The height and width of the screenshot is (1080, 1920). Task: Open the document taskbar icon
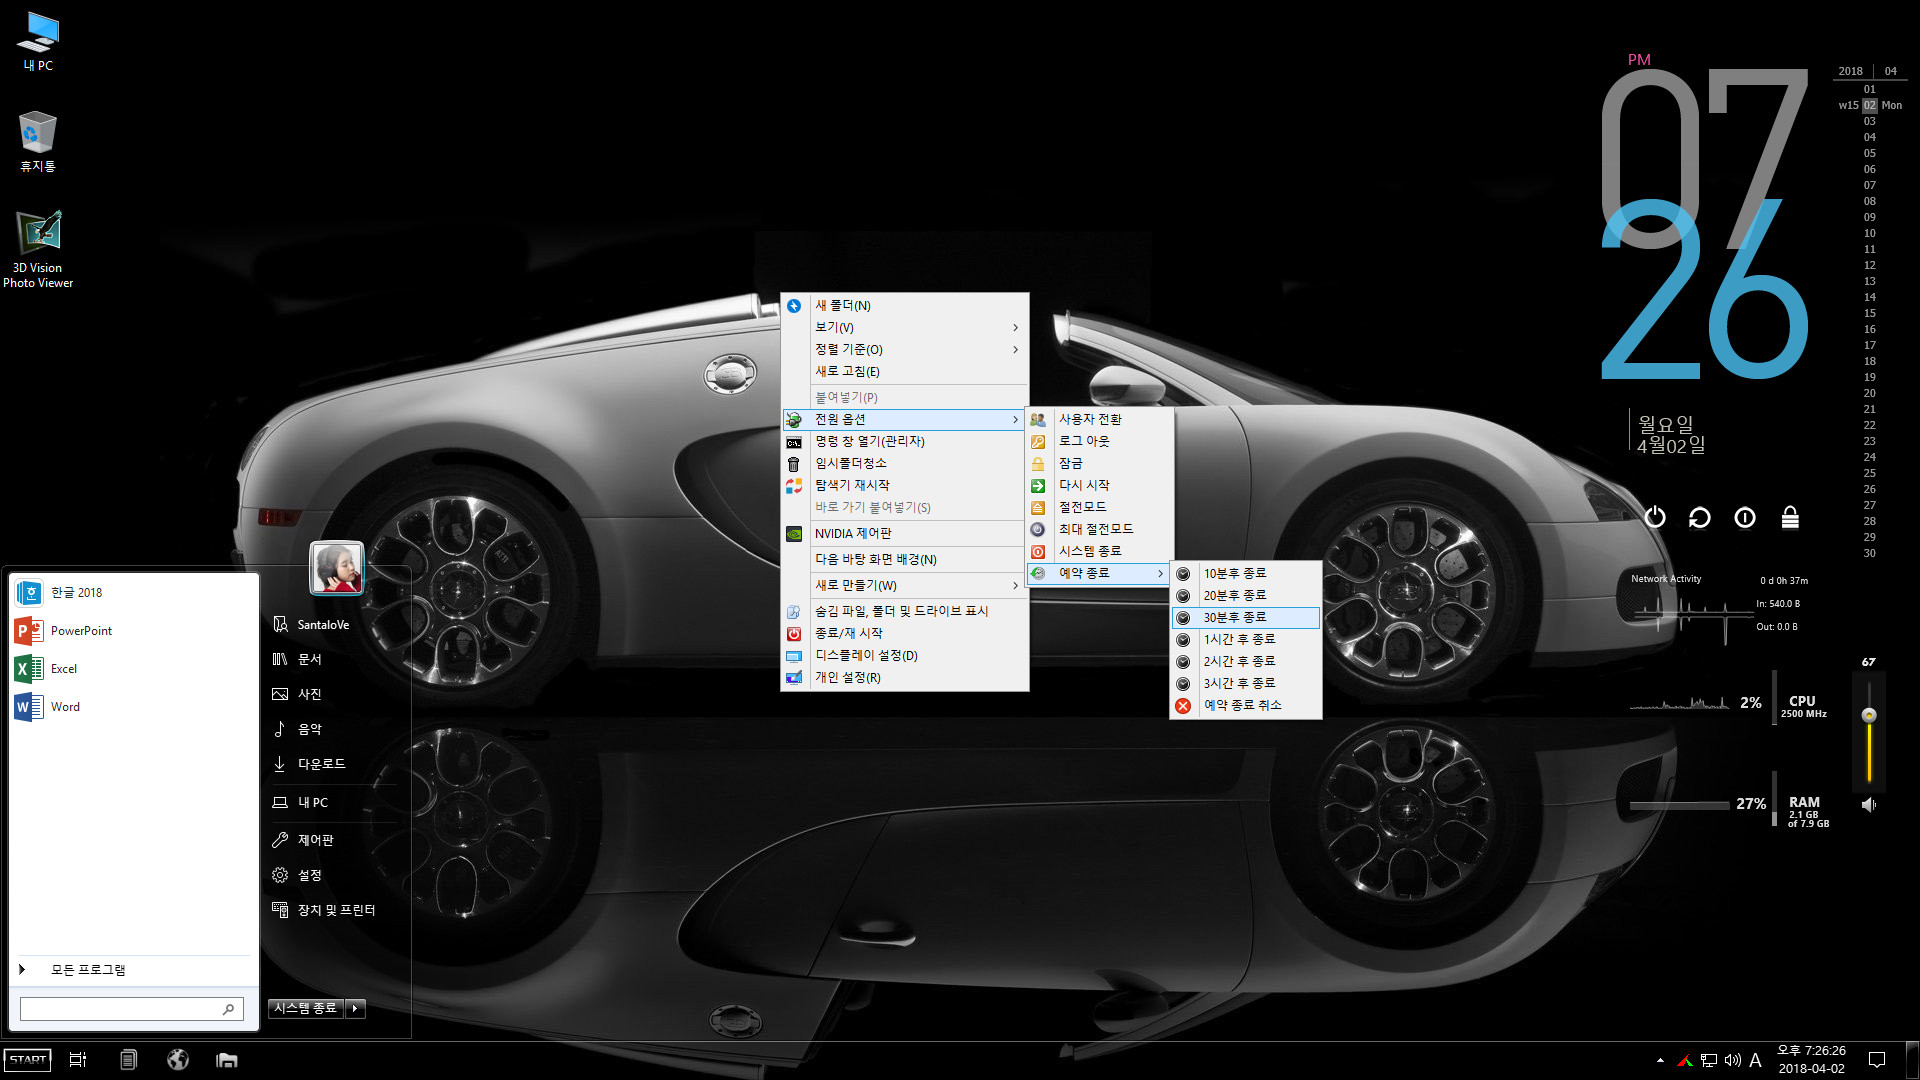pyautogui.click(x=128, y=1060)
